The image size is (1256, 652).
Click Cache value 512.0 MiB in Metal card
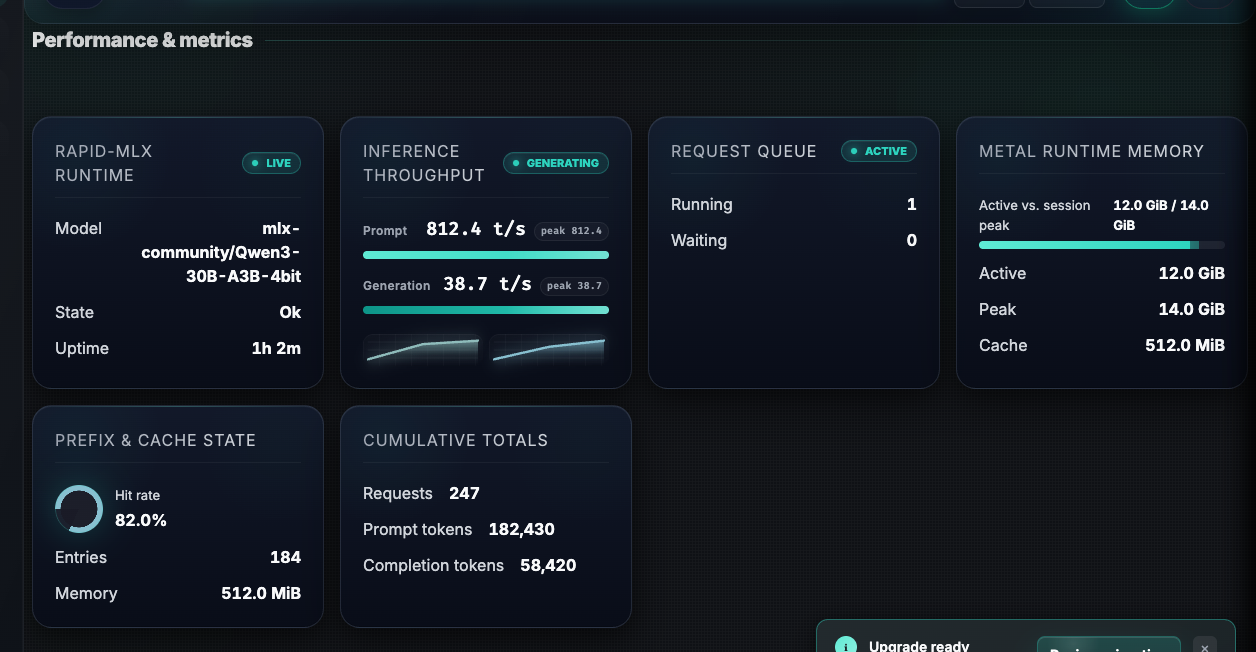1185,345
